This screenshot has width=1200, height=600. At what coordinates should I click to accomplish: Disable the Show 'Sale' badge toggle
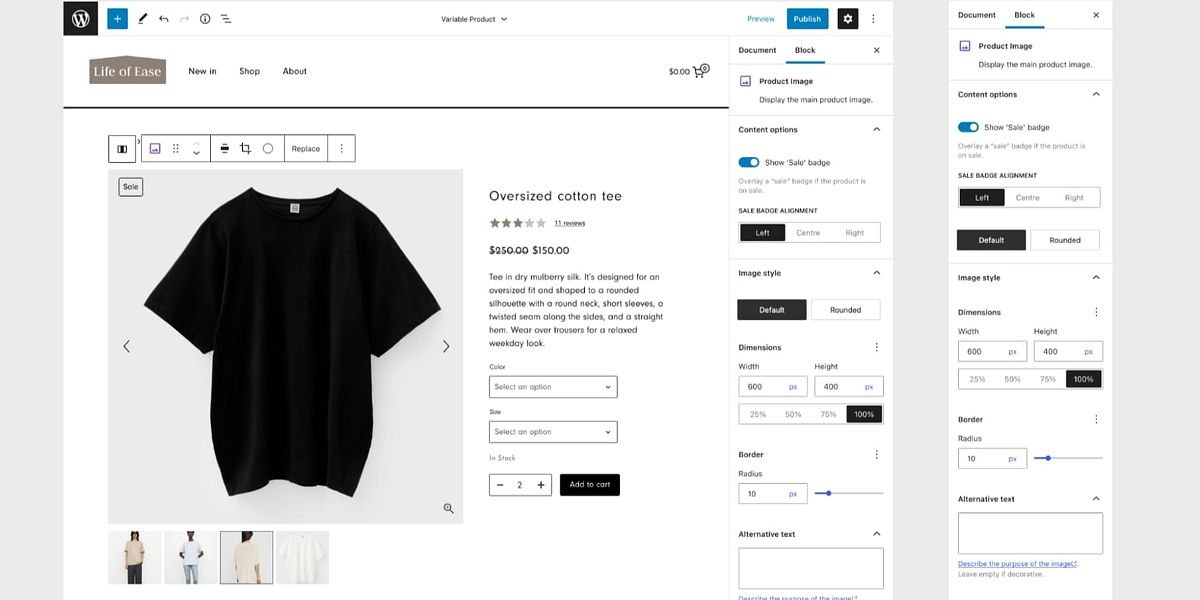point(749,161)
